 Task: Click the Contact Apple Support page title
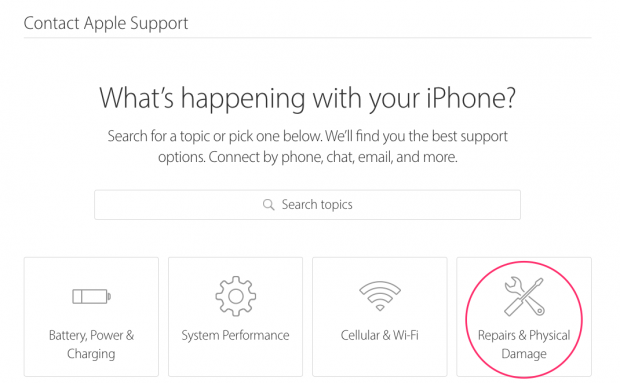click(x=106, y=23)
